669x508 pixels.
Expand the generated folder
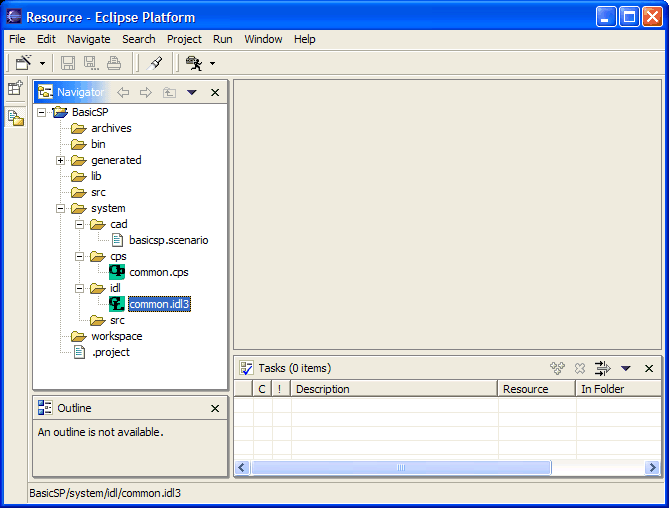point(60,160)
